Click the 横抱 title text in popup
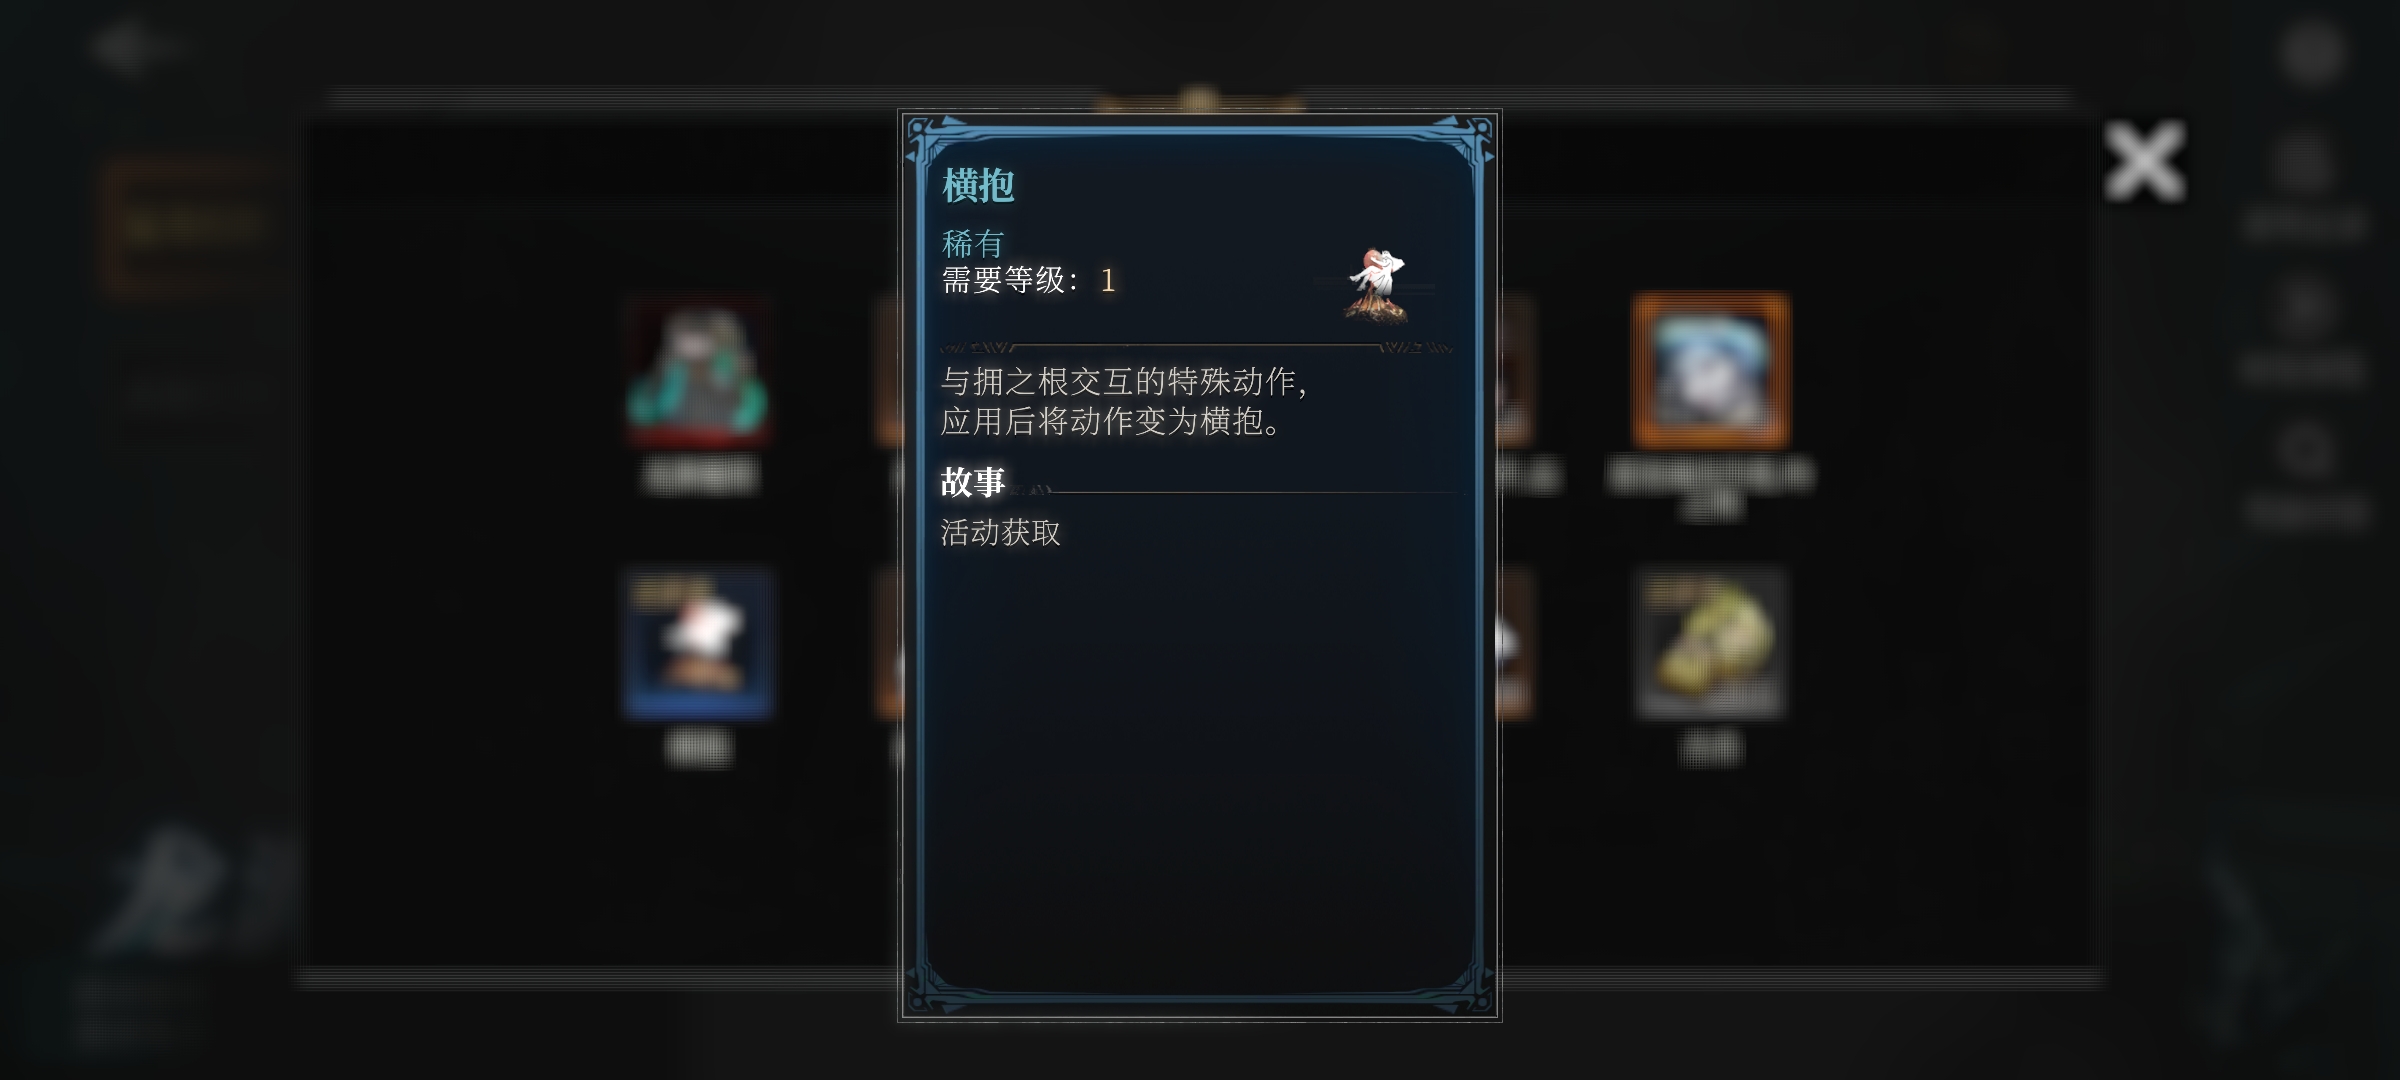The image size is (2400, 1080). 978,186
